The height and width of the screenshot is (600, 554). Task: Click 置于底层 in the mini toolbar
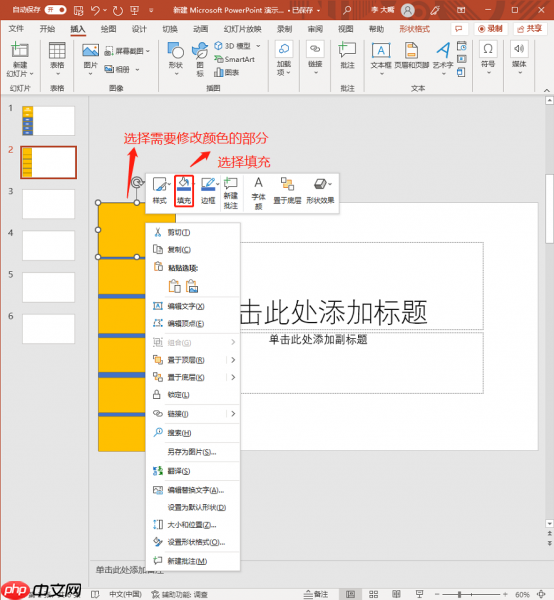pyautogui.click(x=287, y=191)
